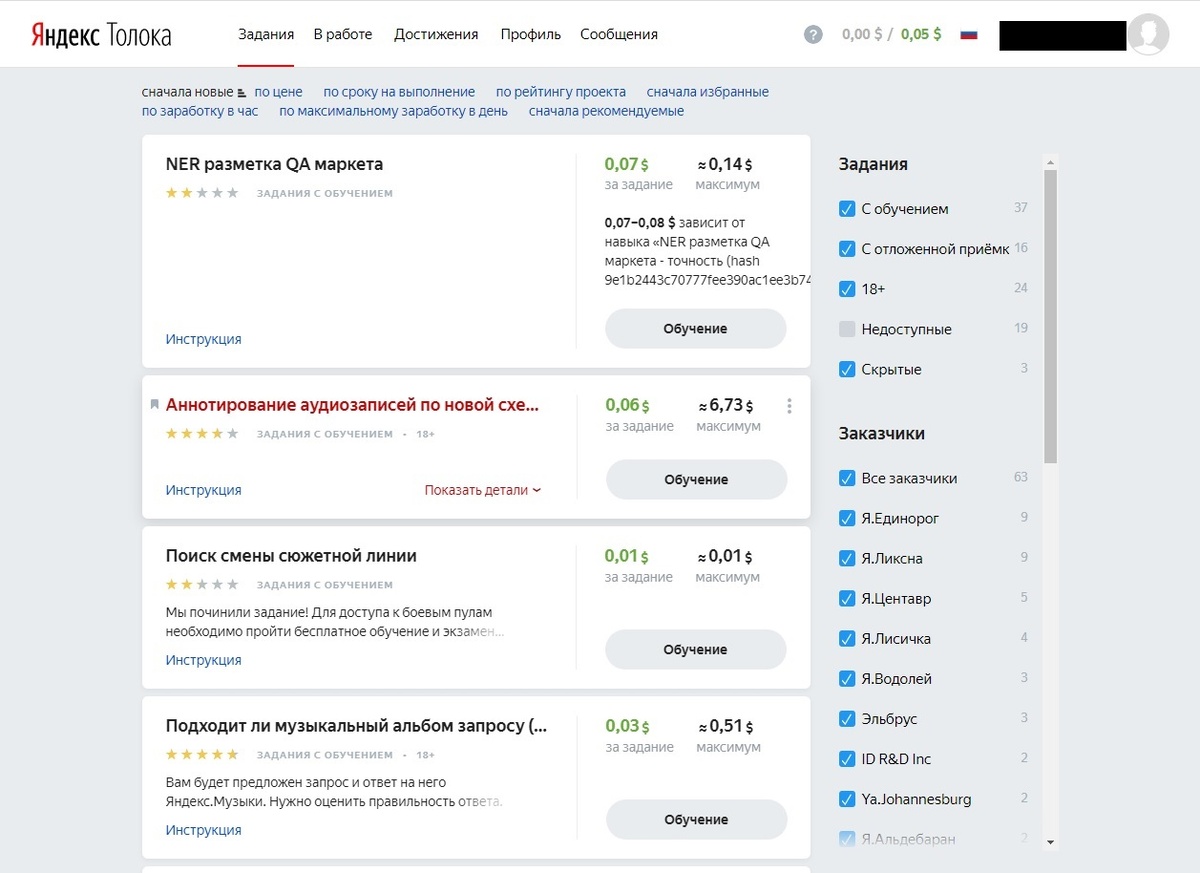Click the filter sidebar scrollbar thumb
Viewport: 1200px width, 873px height.
[1050, 315]
